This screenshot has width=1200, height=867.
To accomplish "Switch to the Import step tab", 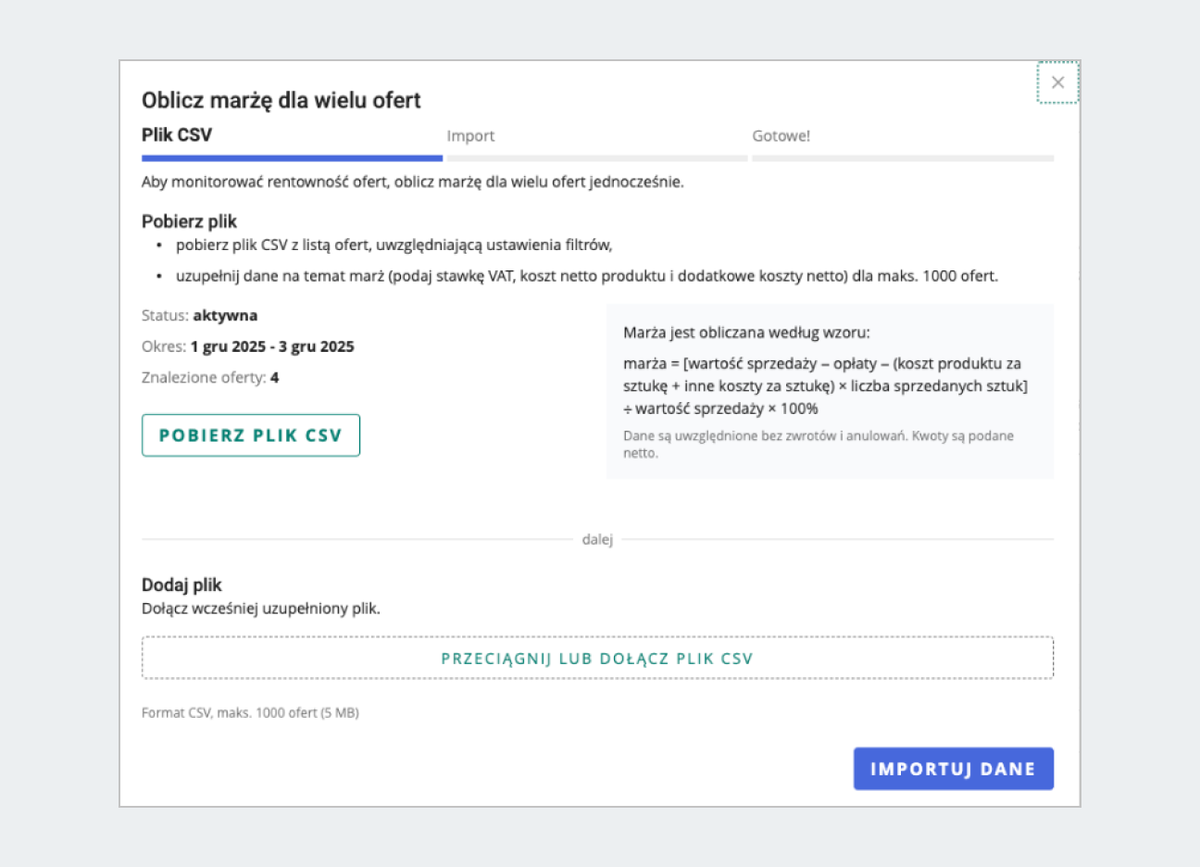I will tap(471, 136).
